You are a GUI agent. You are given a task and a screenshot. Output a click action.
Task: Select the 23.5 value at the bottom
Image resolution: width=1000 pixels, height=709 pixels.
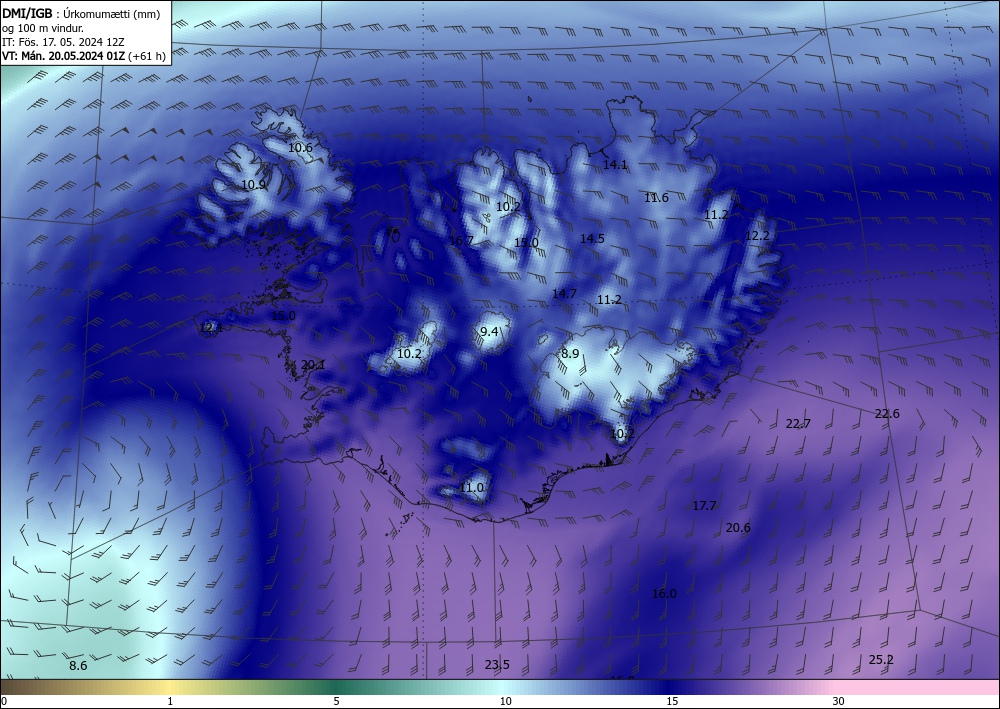pyautogui.click(x=497, y=665)
